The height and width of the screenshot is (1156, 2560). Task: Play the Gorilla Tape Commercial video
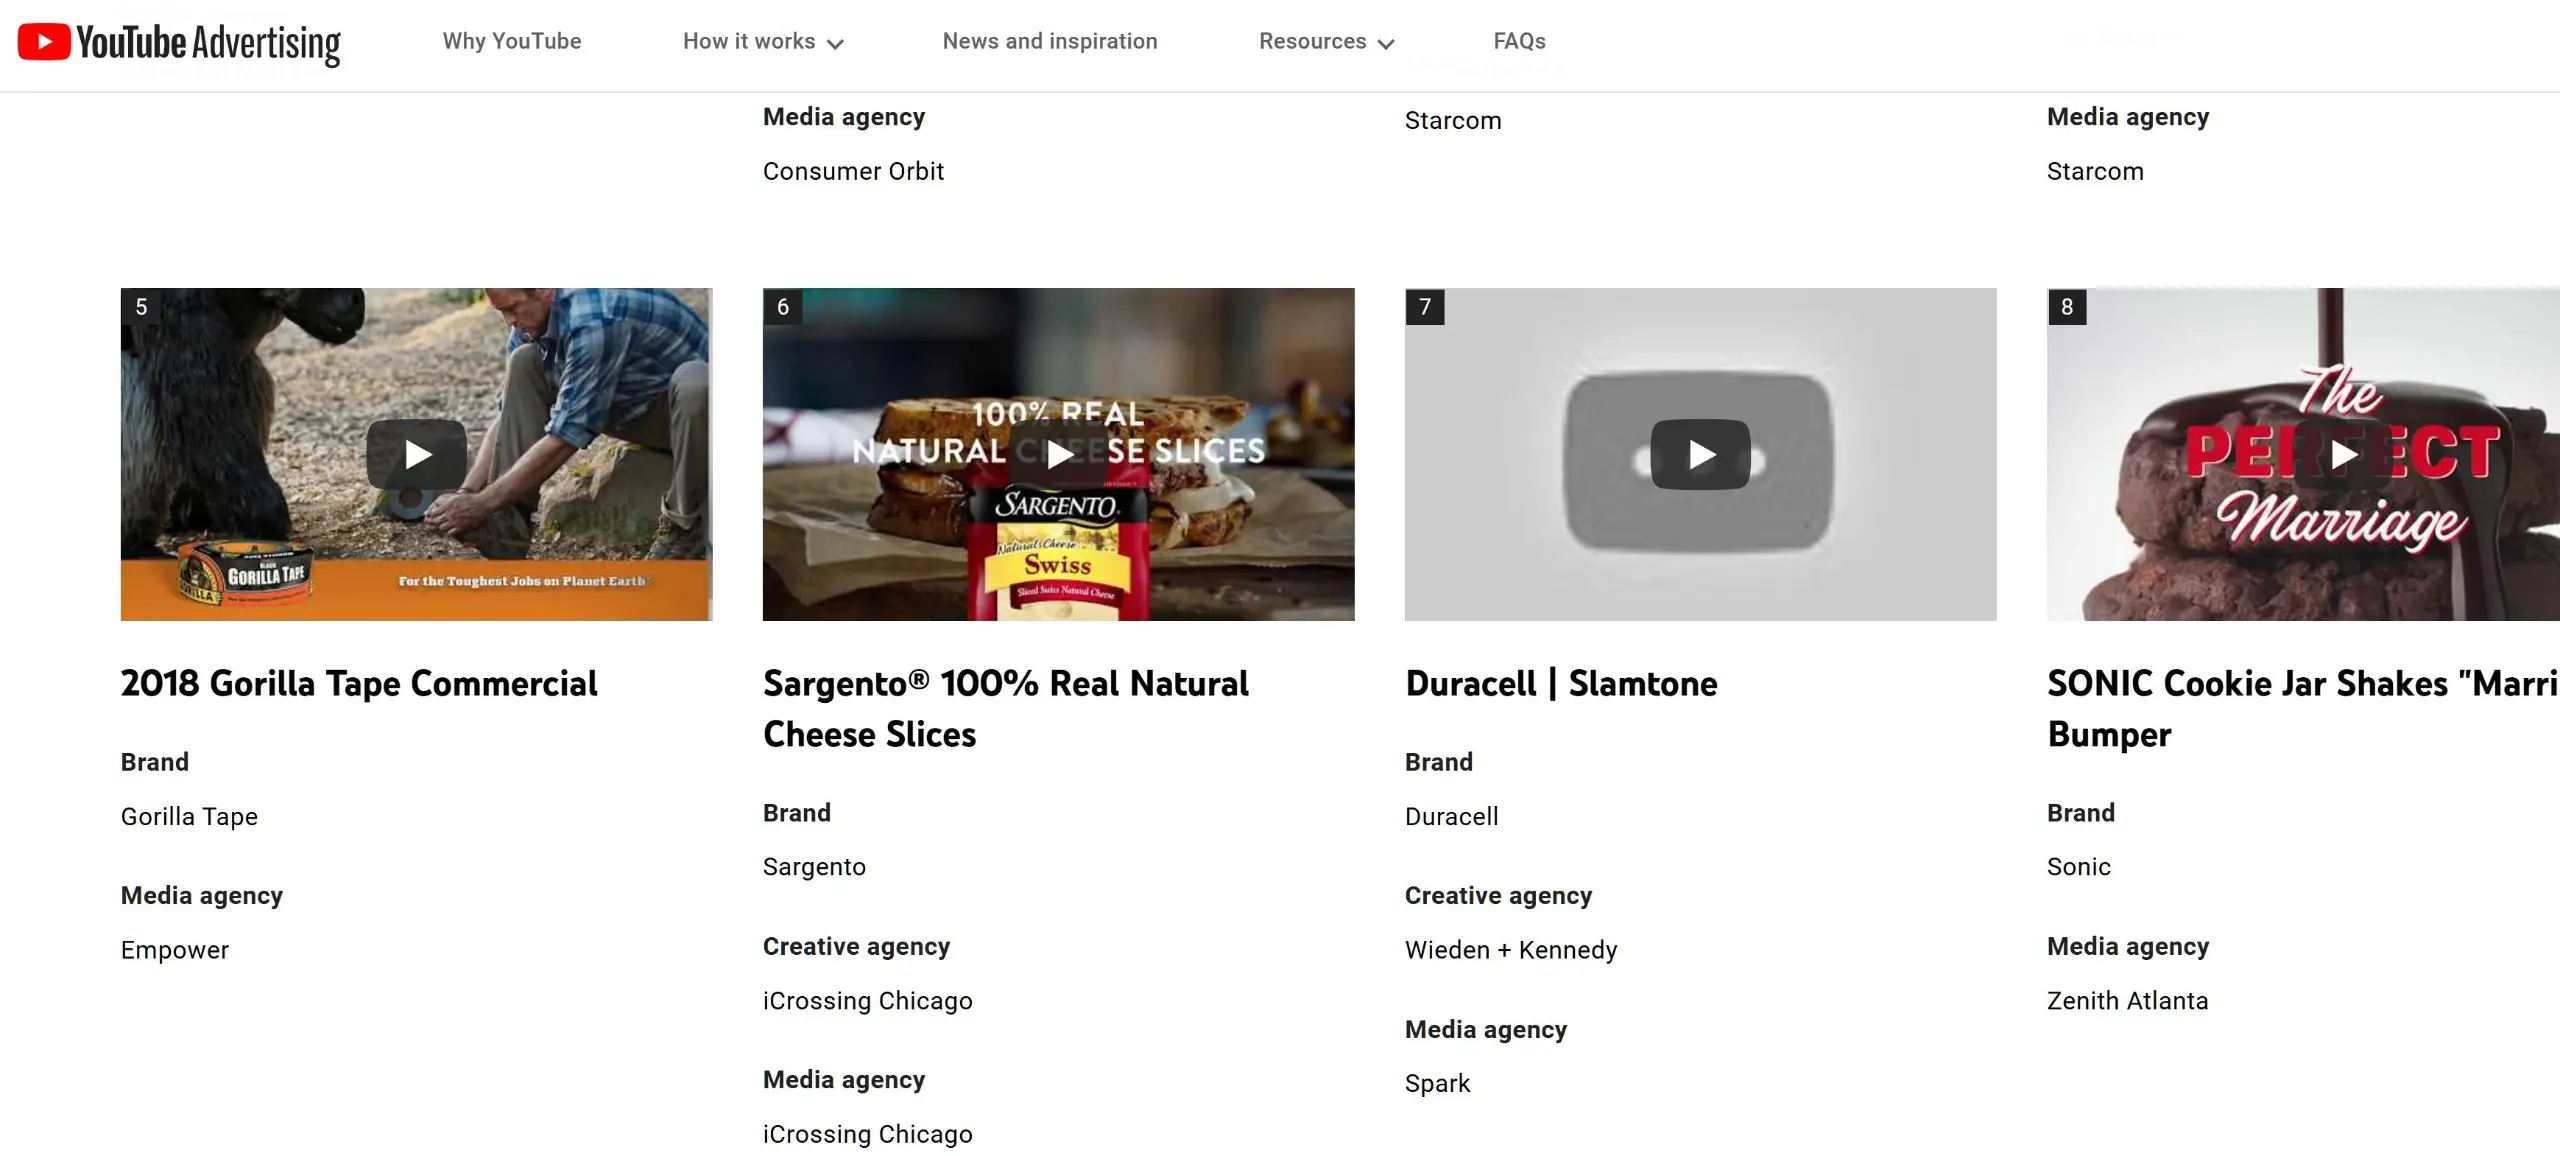point(417,455)
